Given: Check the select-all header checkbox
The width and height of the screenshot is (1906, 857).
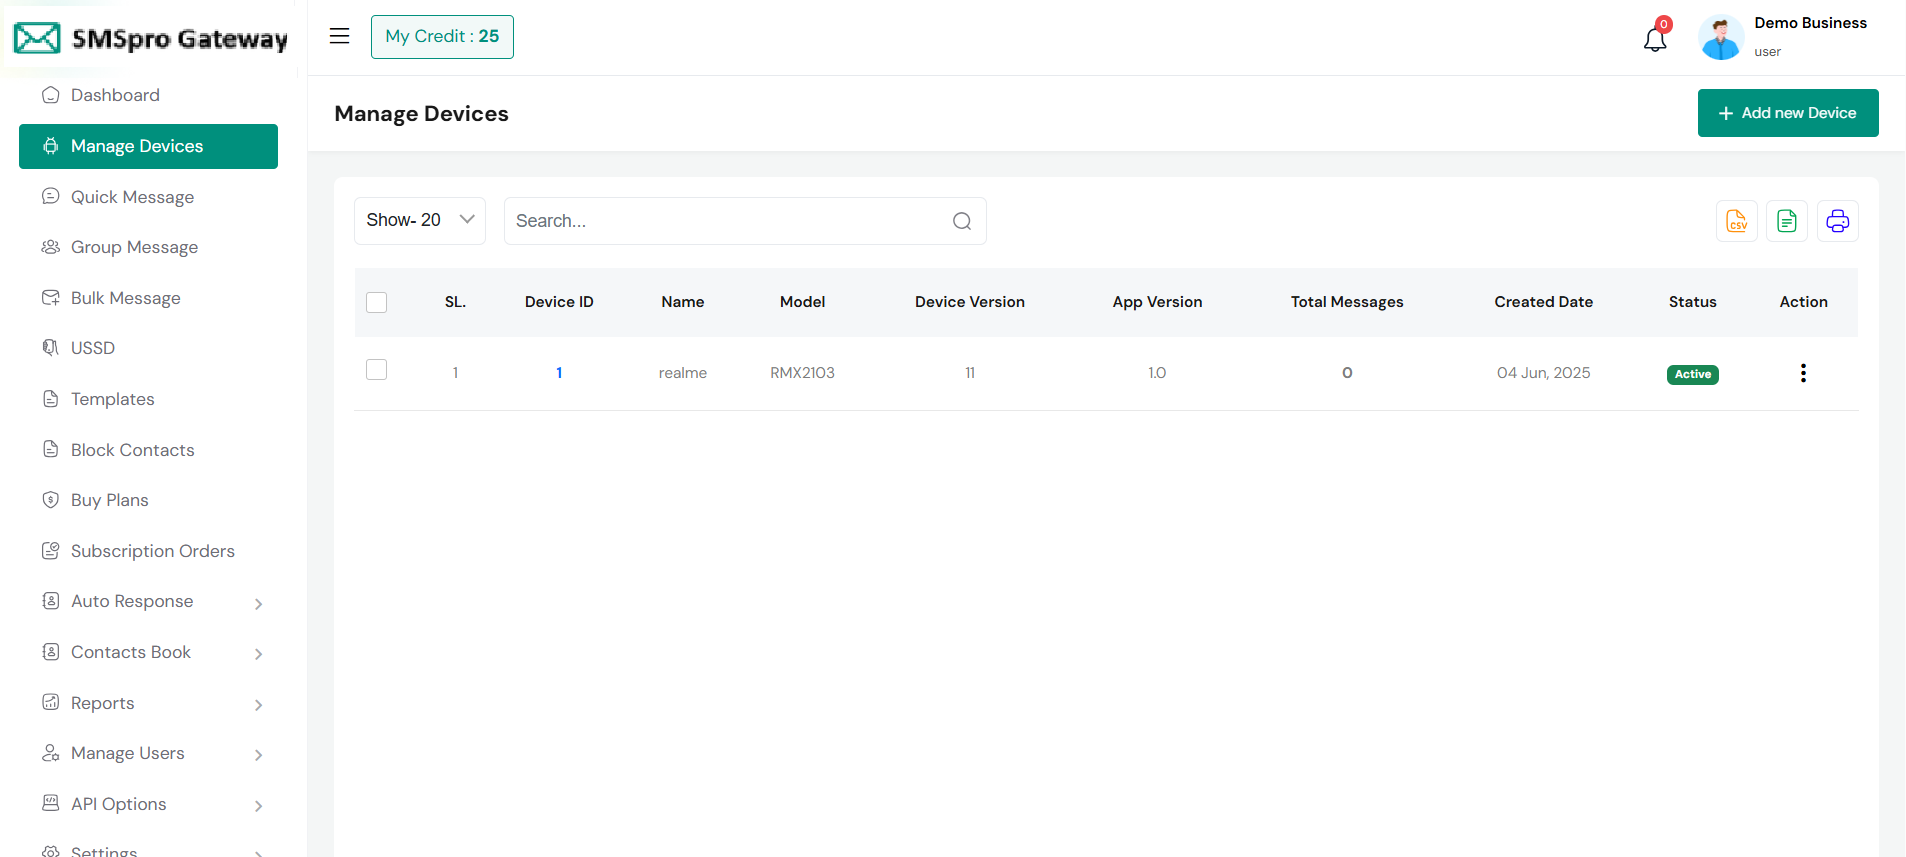Looking at the screenshot, I should (x=377, y=302).
